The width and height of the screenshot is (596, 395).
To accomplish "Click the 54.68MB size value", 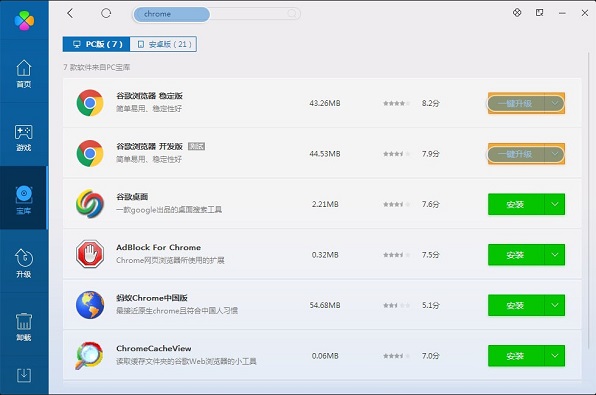I will click(325, 305).
